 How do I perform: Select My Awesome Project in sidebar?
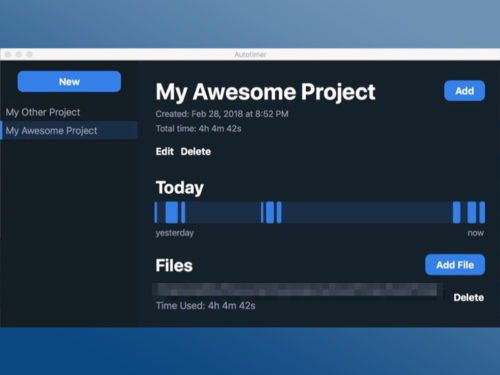(x=69, y=130)
